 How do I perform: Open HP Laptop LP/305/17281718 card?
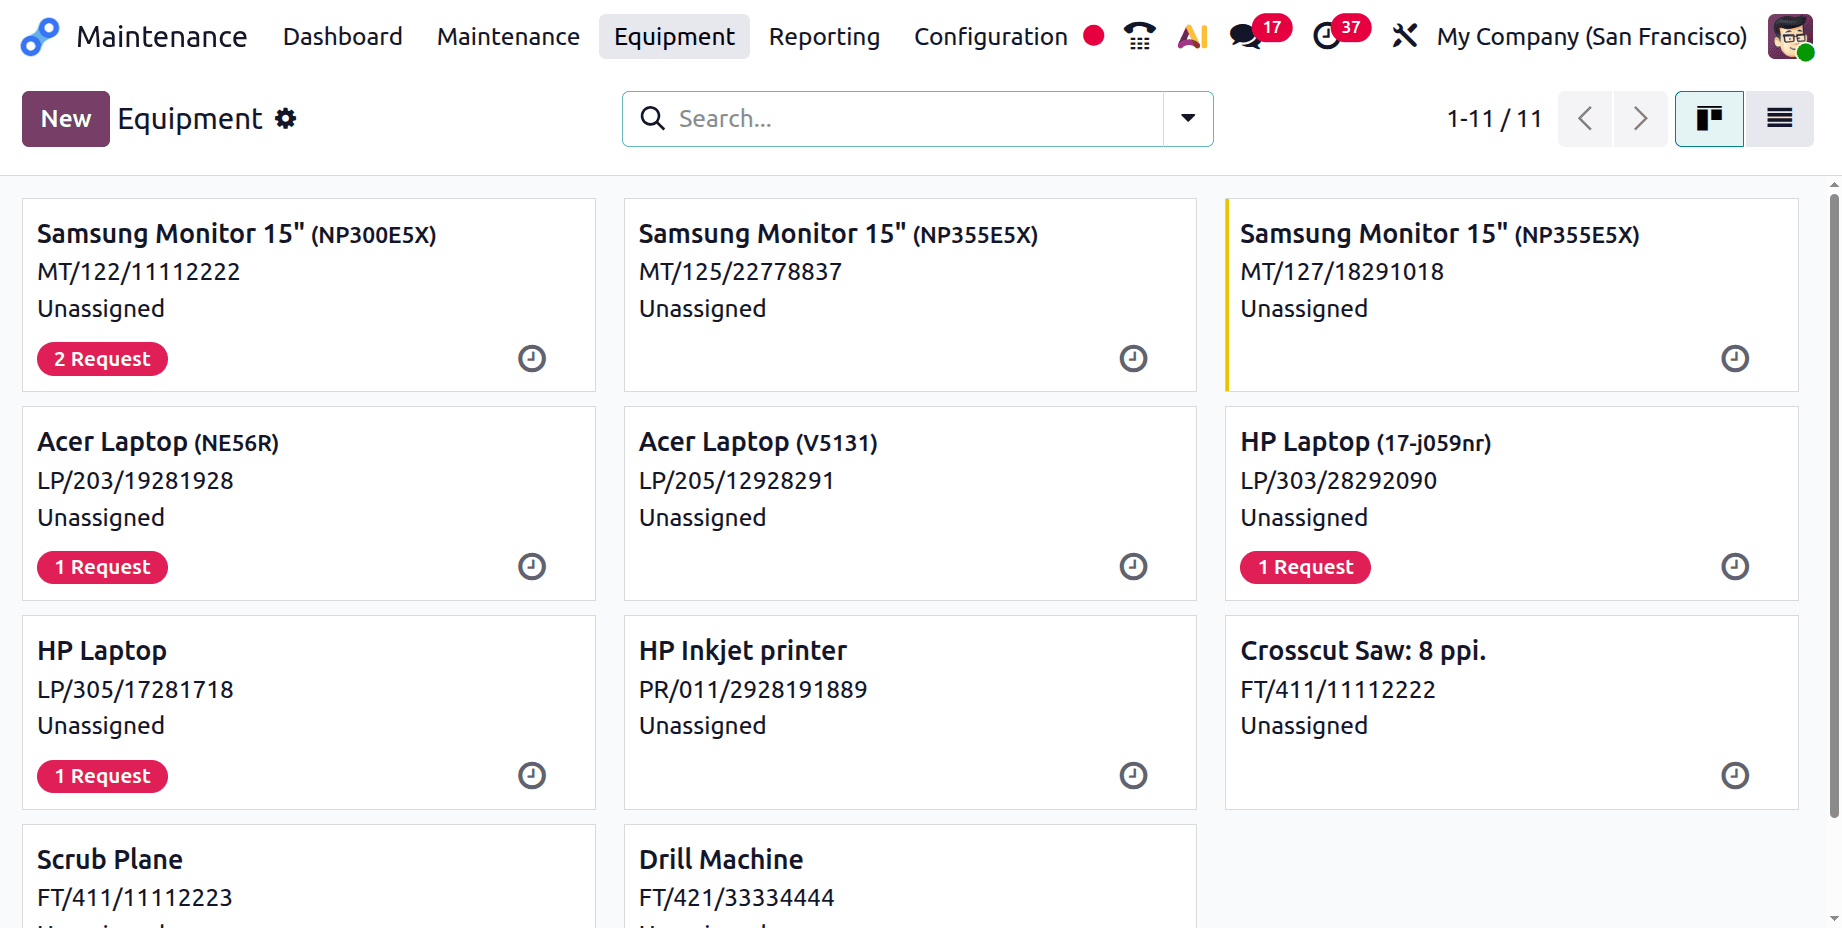[309, 712]
